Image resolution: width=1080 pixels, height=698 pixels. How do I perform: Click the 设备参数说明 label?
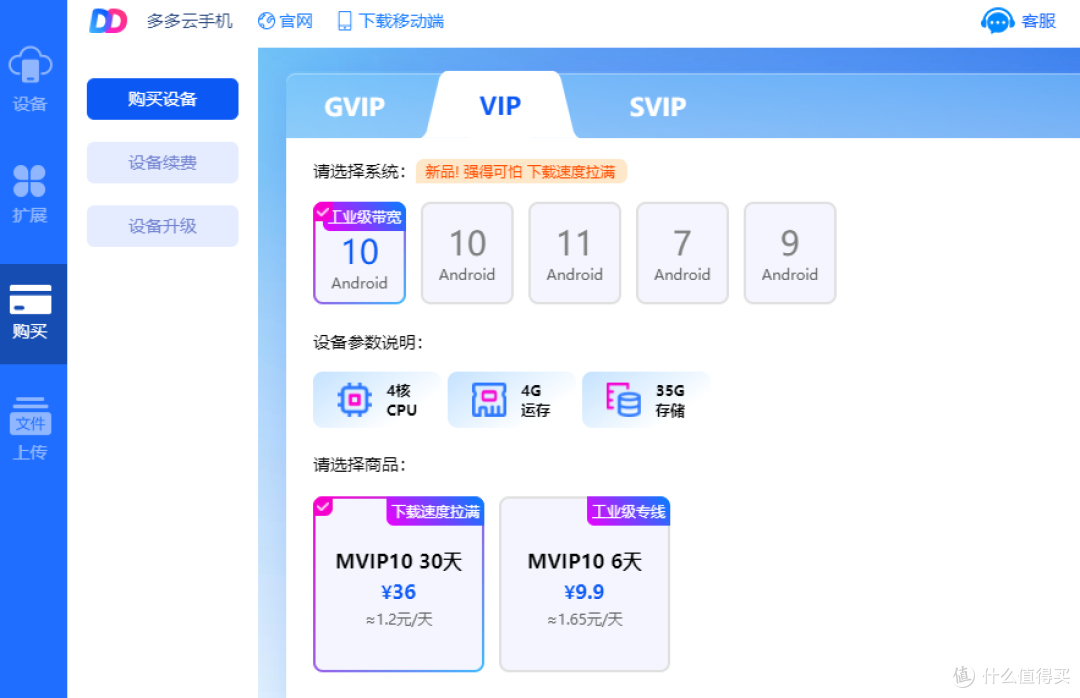coord(368,342)
